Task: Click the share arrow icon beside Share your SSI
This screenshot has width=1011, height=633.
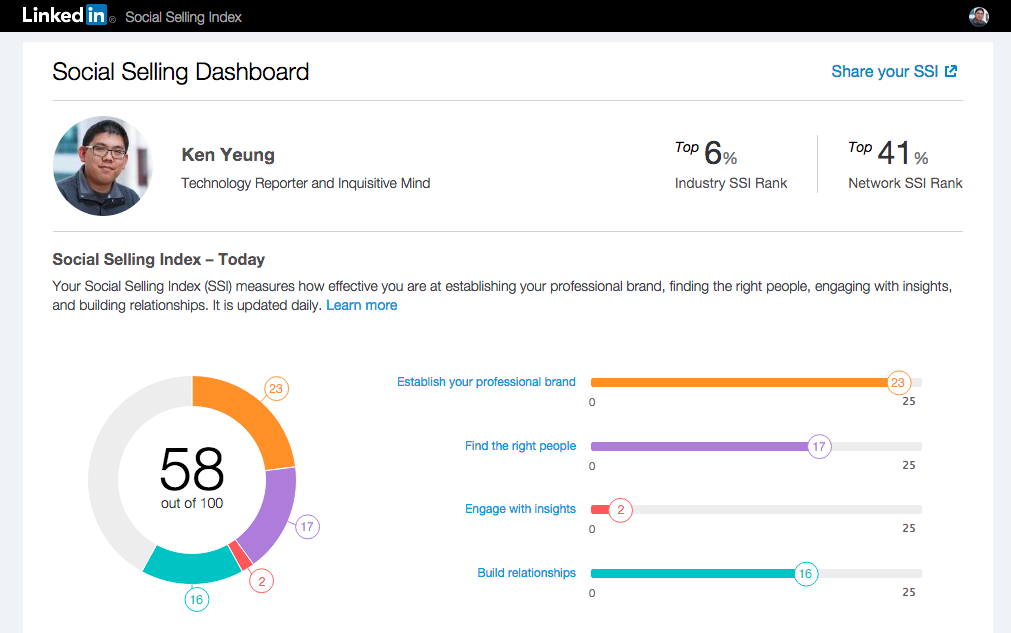Action: [x=951, y=71]
